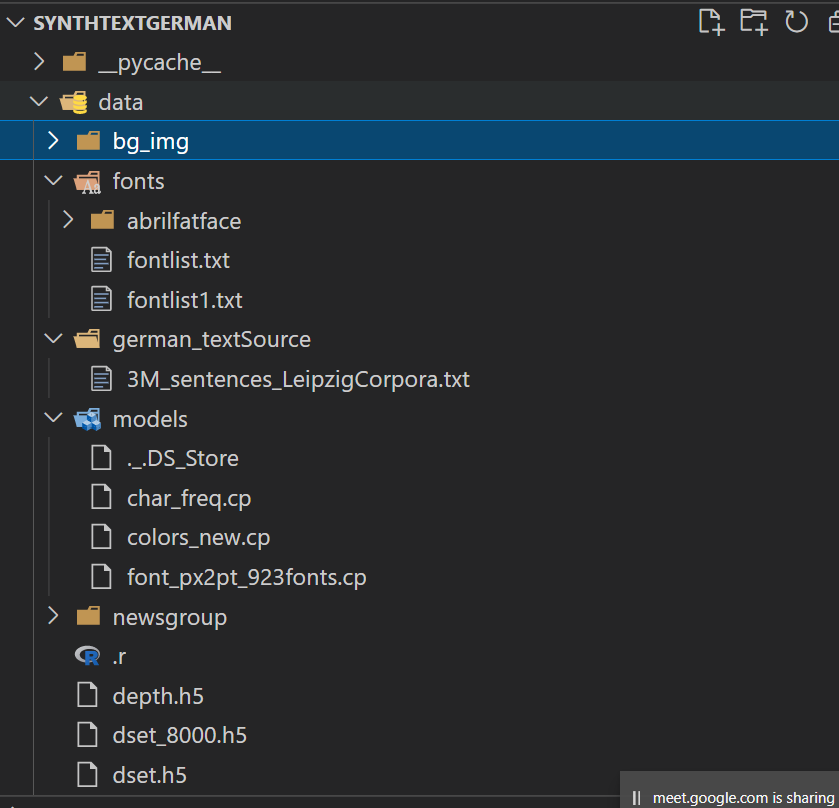Pause screen sharing with the pause control
839x808 pixels.
point(637,797)
